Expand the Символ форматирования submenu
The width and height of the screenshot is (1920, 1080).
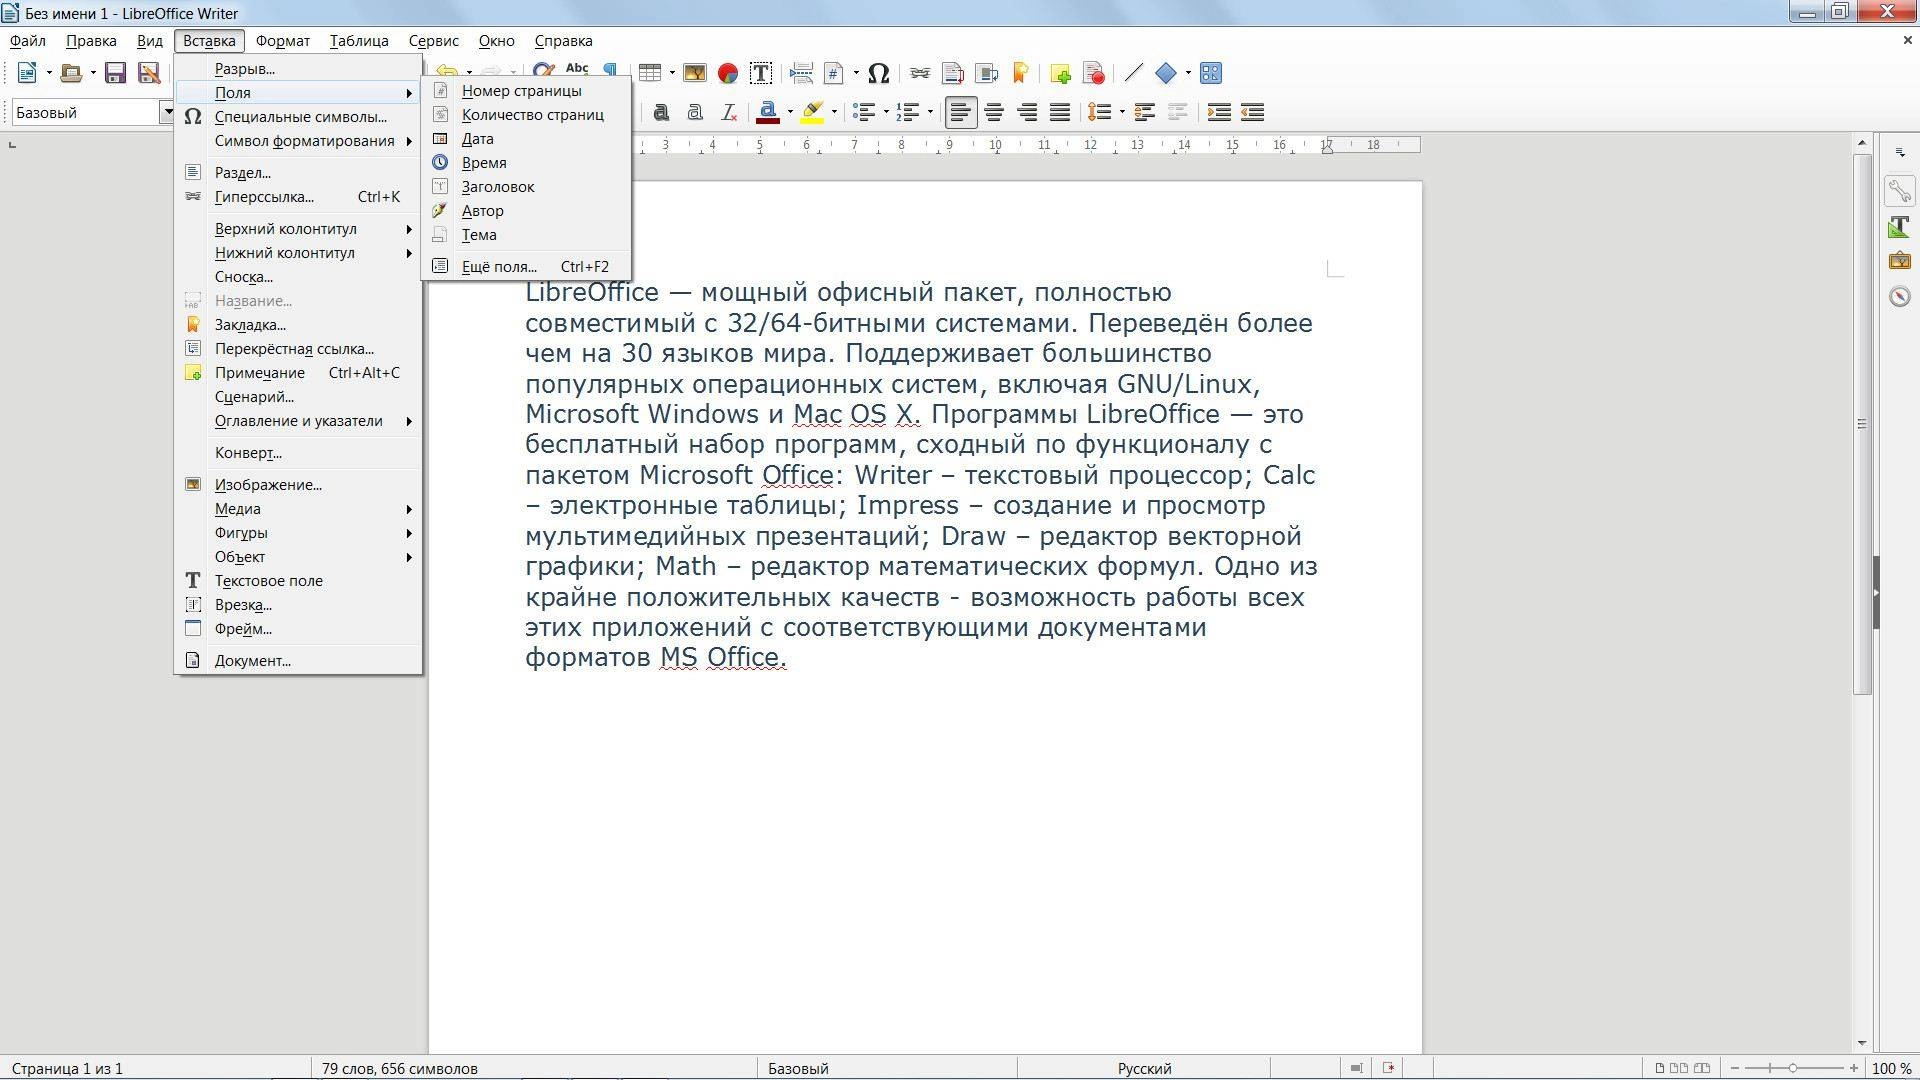pyautogui.click(x=298, y=141)
